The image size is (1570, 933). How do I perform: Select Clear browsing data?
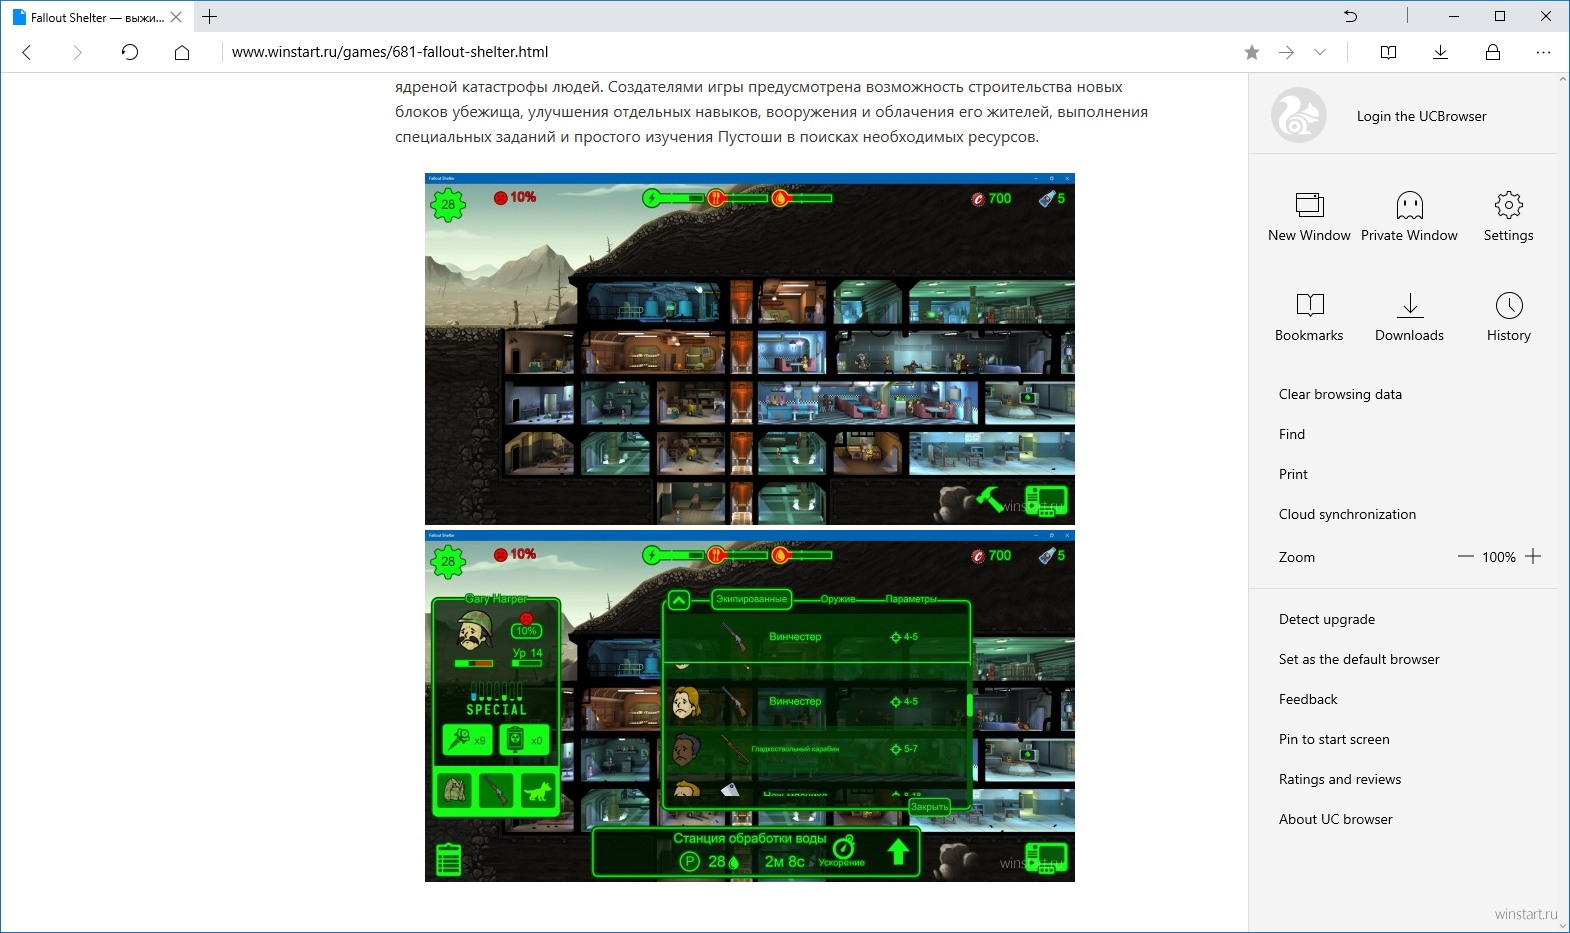(x=1340, y=394)
